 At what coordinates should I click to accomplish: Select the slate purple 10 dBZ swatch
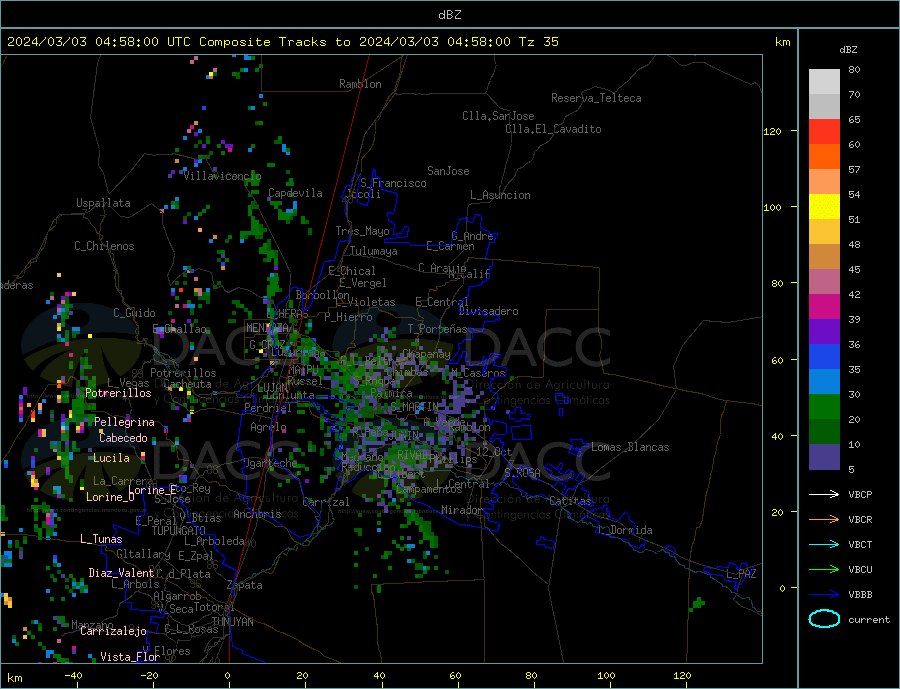pyautogui.click(x=824, y=457)
